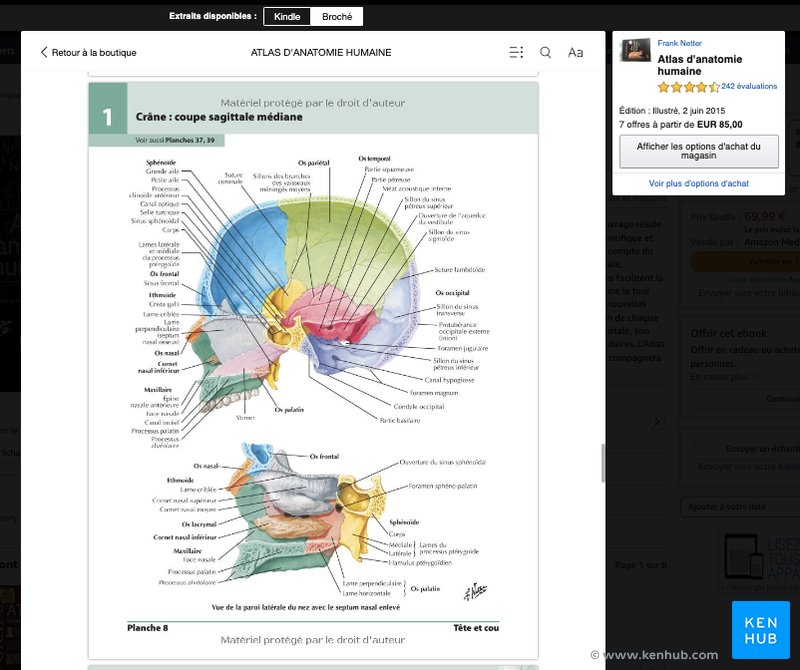The height and width of the screenshot is (670, 800).
Task: Select the Kindle excerpt tab
Action: coord(287,16)
